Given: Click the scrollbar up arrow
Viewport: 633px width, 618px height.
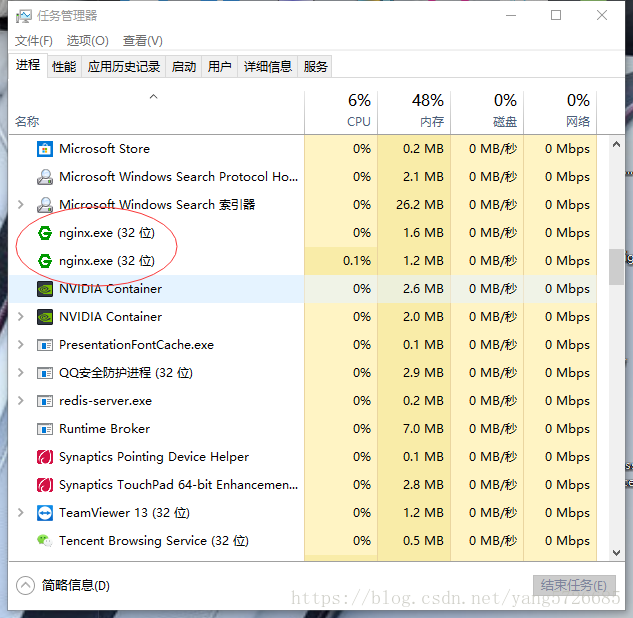Looking at the screenshot, I should [x=616, y=144].
